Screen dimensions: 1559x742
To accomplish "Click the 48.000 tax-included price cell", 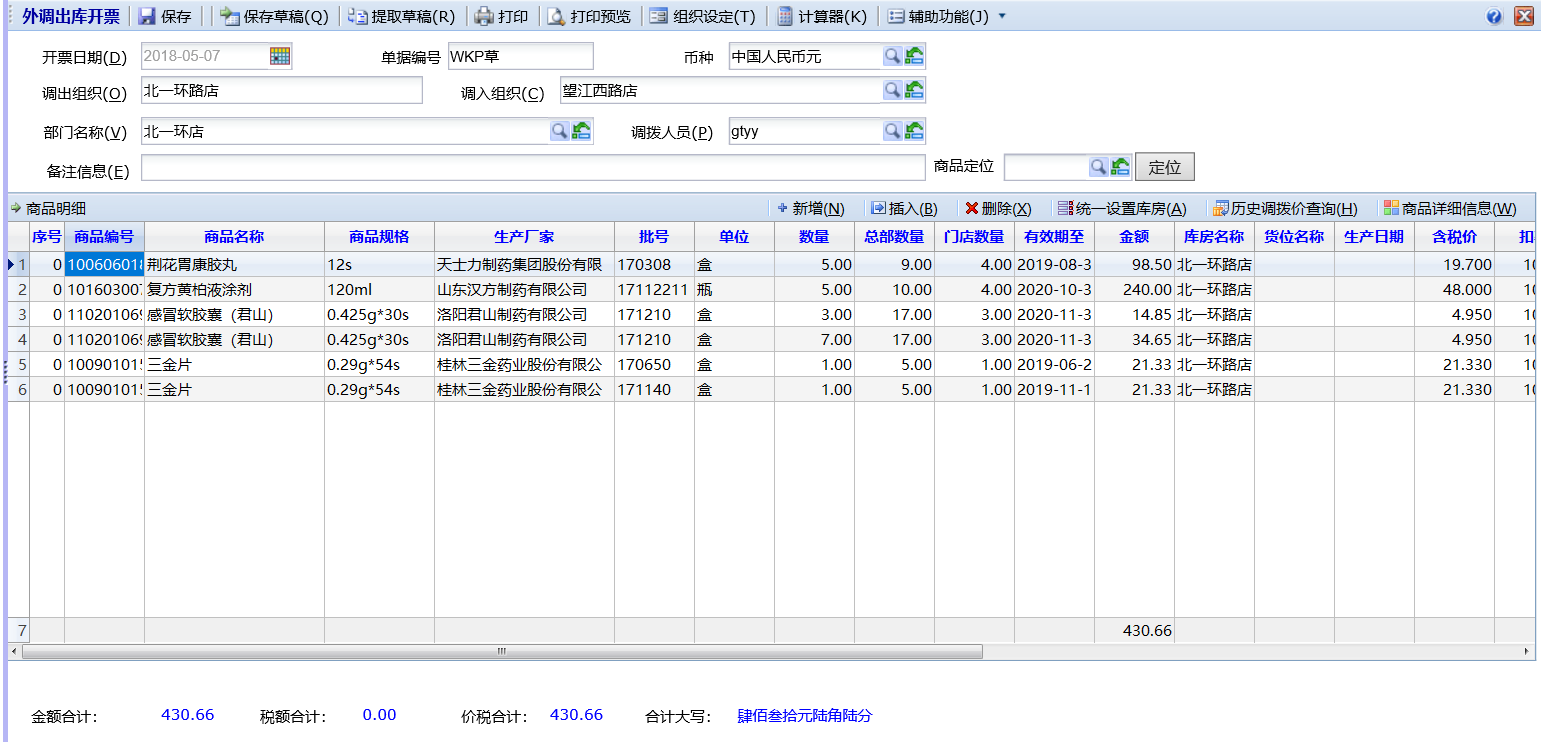I will click(1454, 289).
